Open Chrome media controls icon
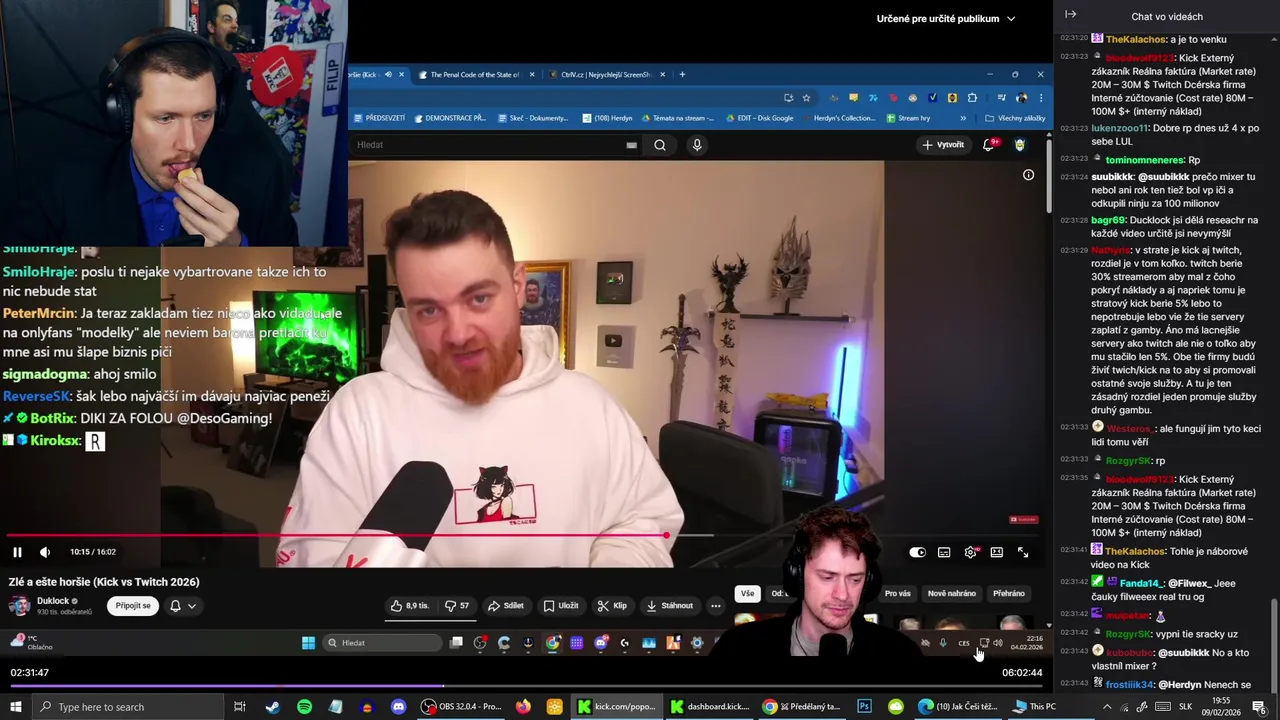 (1001, 98)
